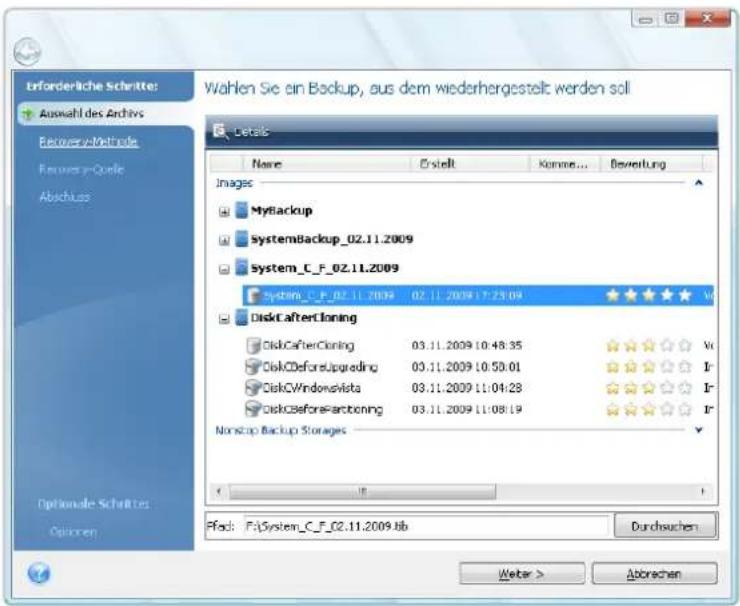740x606 pixels.
Task: Click the horizontal scrollbar thumb
Action: coord(362,491)
